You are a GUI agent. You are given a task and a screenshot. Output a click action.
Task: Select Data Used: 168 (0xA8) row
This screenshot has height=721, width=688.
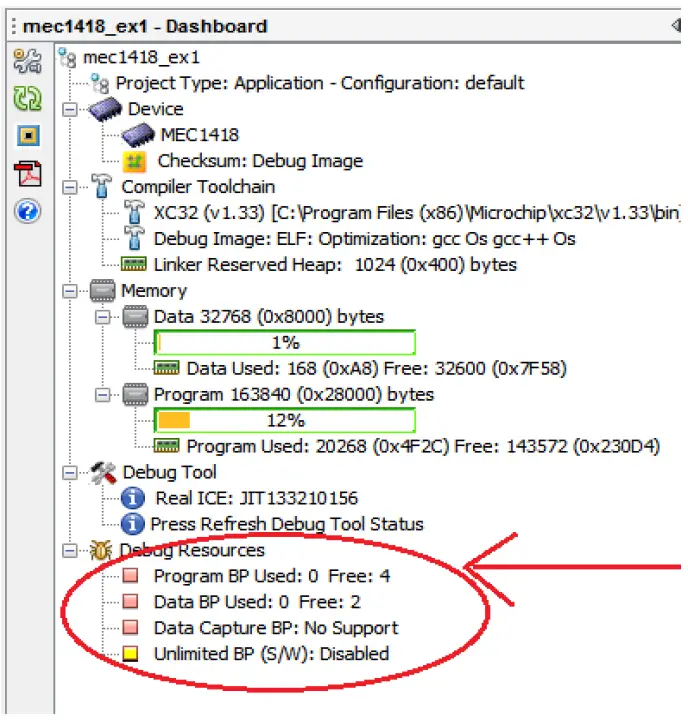pos(376,369)
